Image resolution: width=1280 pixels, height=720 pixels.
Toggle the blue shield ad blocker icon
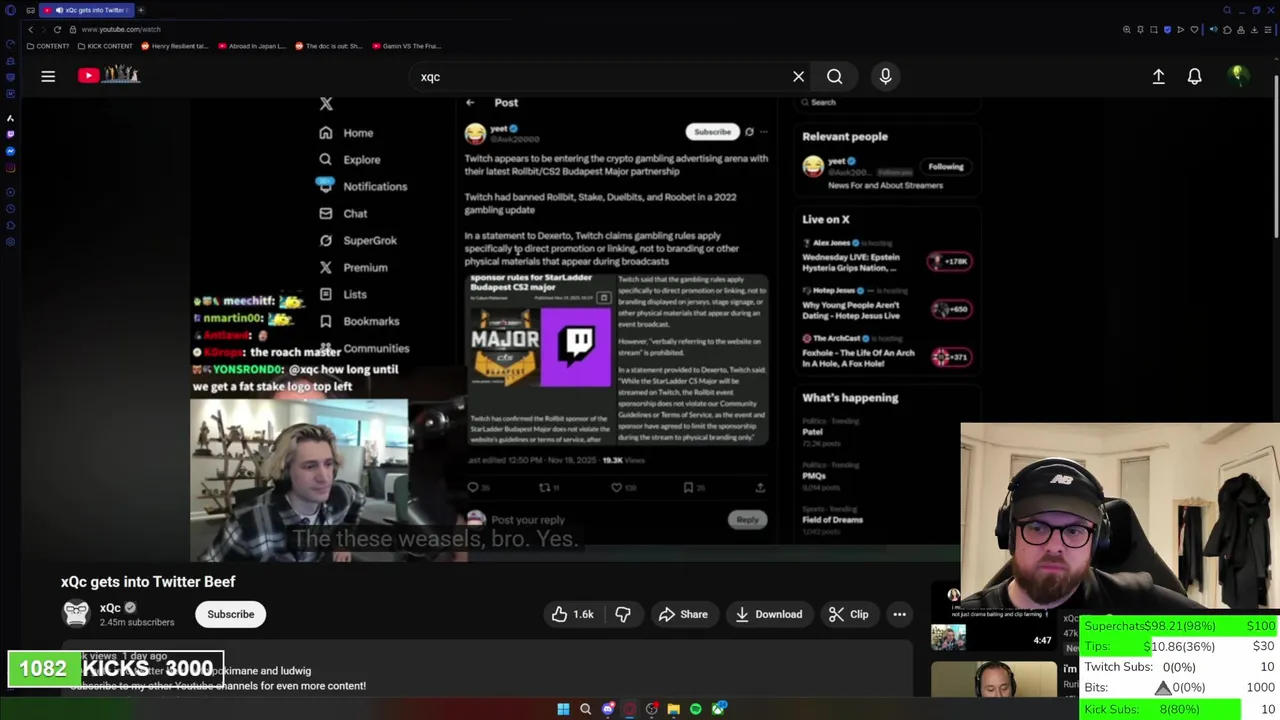(x=1167, y=30)
